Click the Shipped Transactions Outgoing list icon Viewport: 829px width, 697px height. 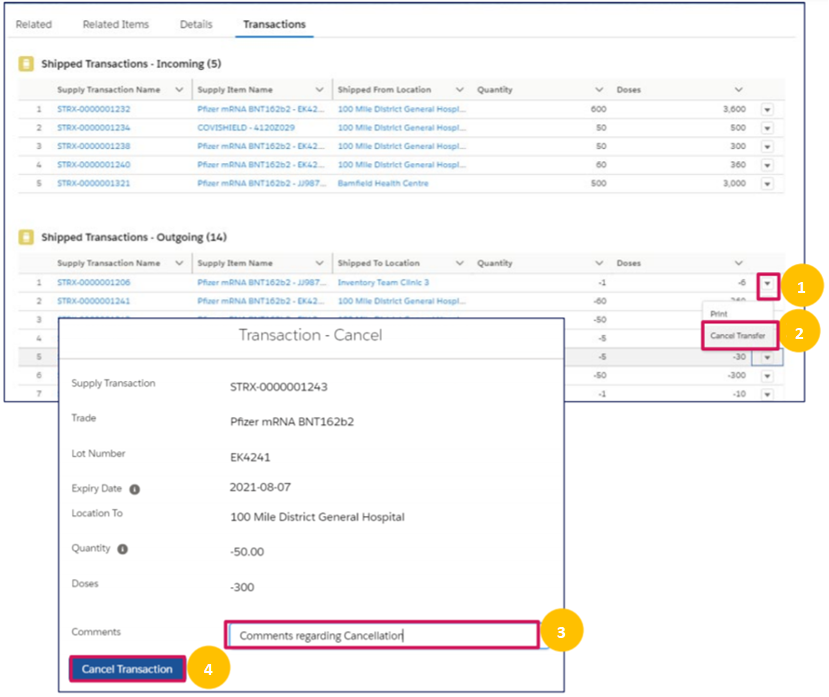point(26,237)
